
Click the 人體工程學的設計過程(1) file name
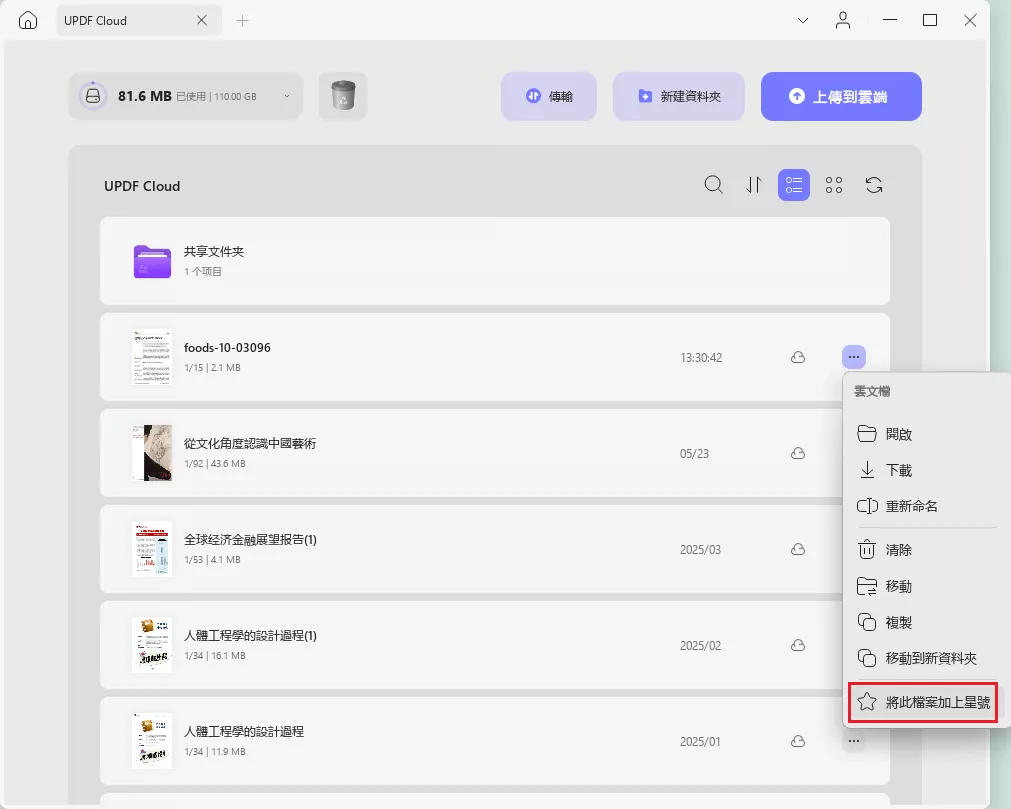250,636
